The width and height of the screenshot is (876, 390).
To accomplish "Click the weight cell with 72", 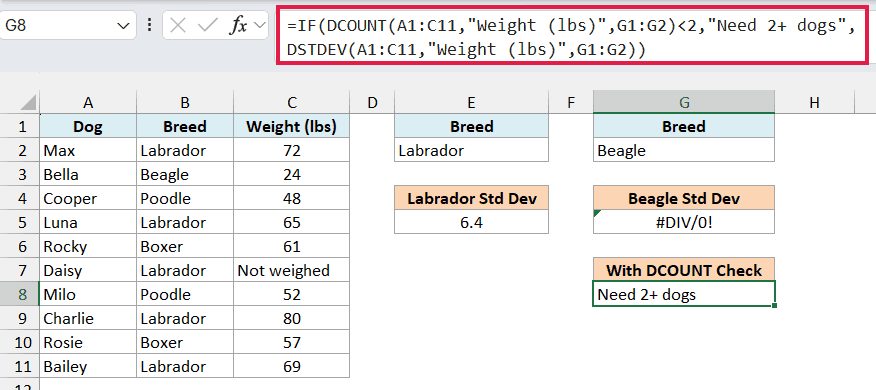I will pos(292,150).
